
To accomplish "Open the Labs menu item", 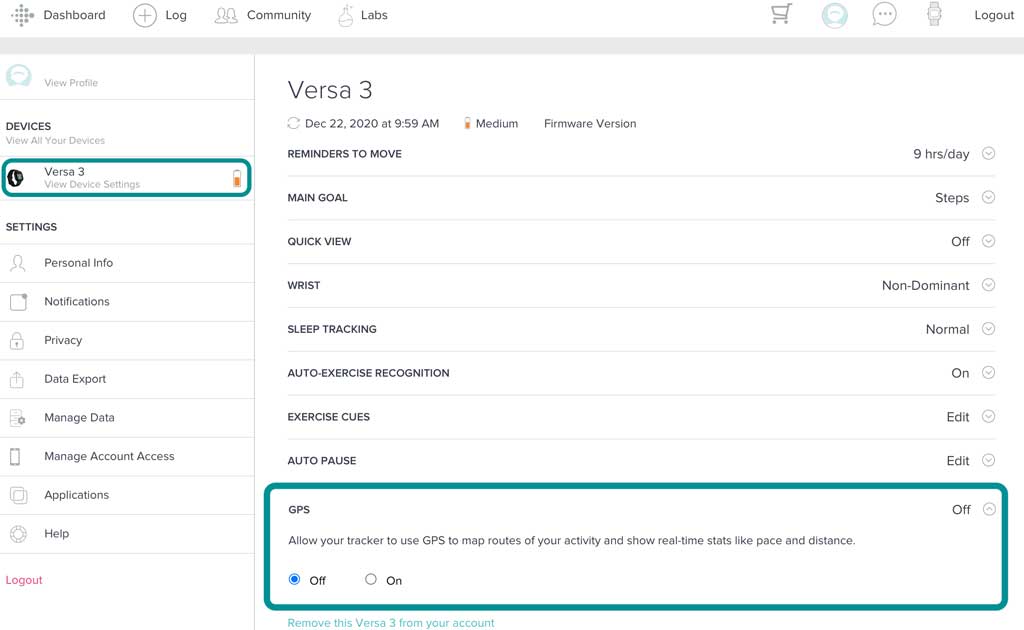I will 363,15.
